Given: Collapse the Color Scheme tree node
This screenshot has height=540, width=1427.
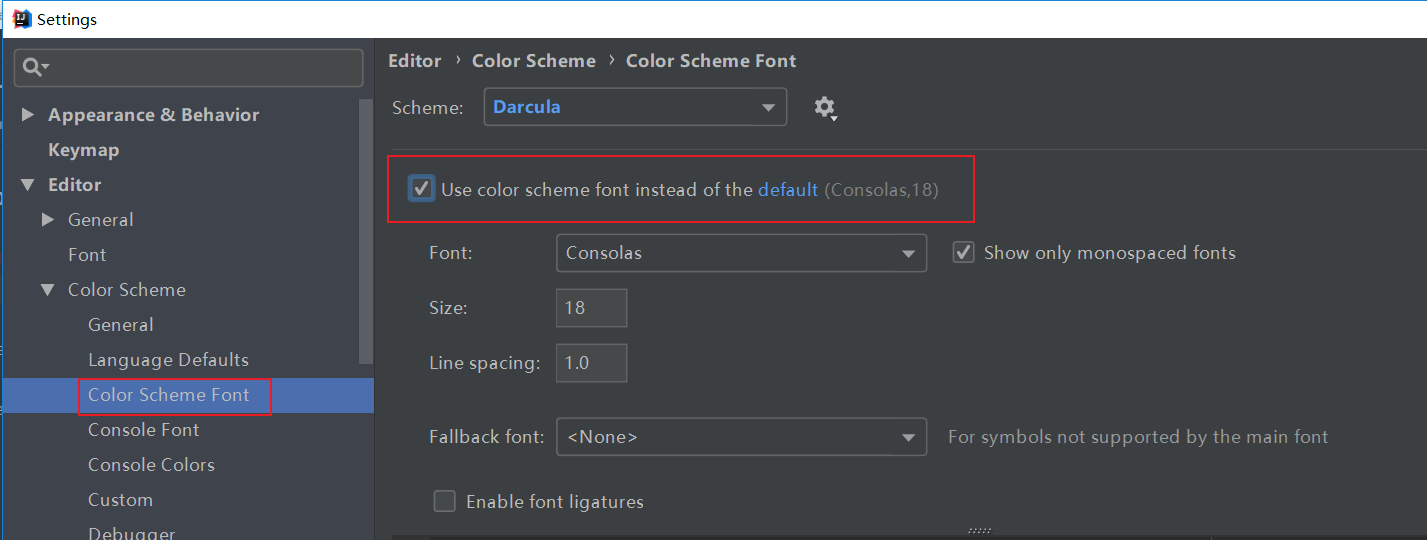Looking at the screenshot, I should pos(47,290).
